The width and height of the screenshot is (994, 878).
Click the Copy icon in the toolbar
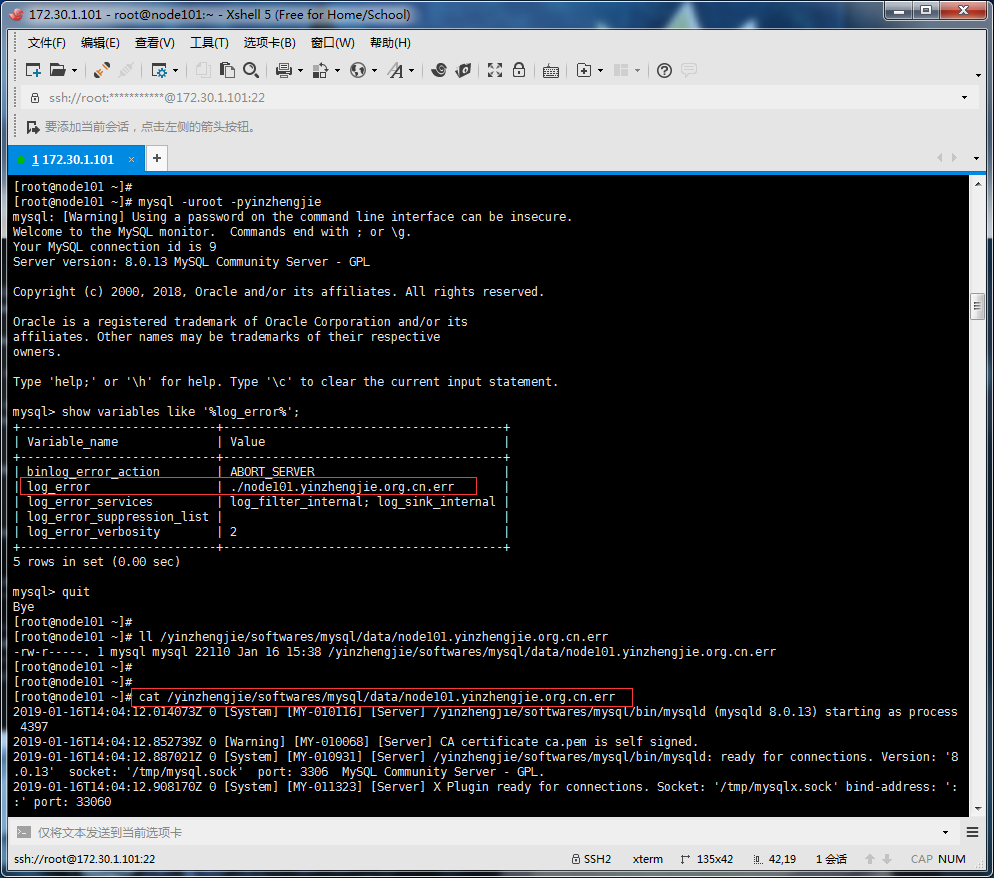pos(203,70)
